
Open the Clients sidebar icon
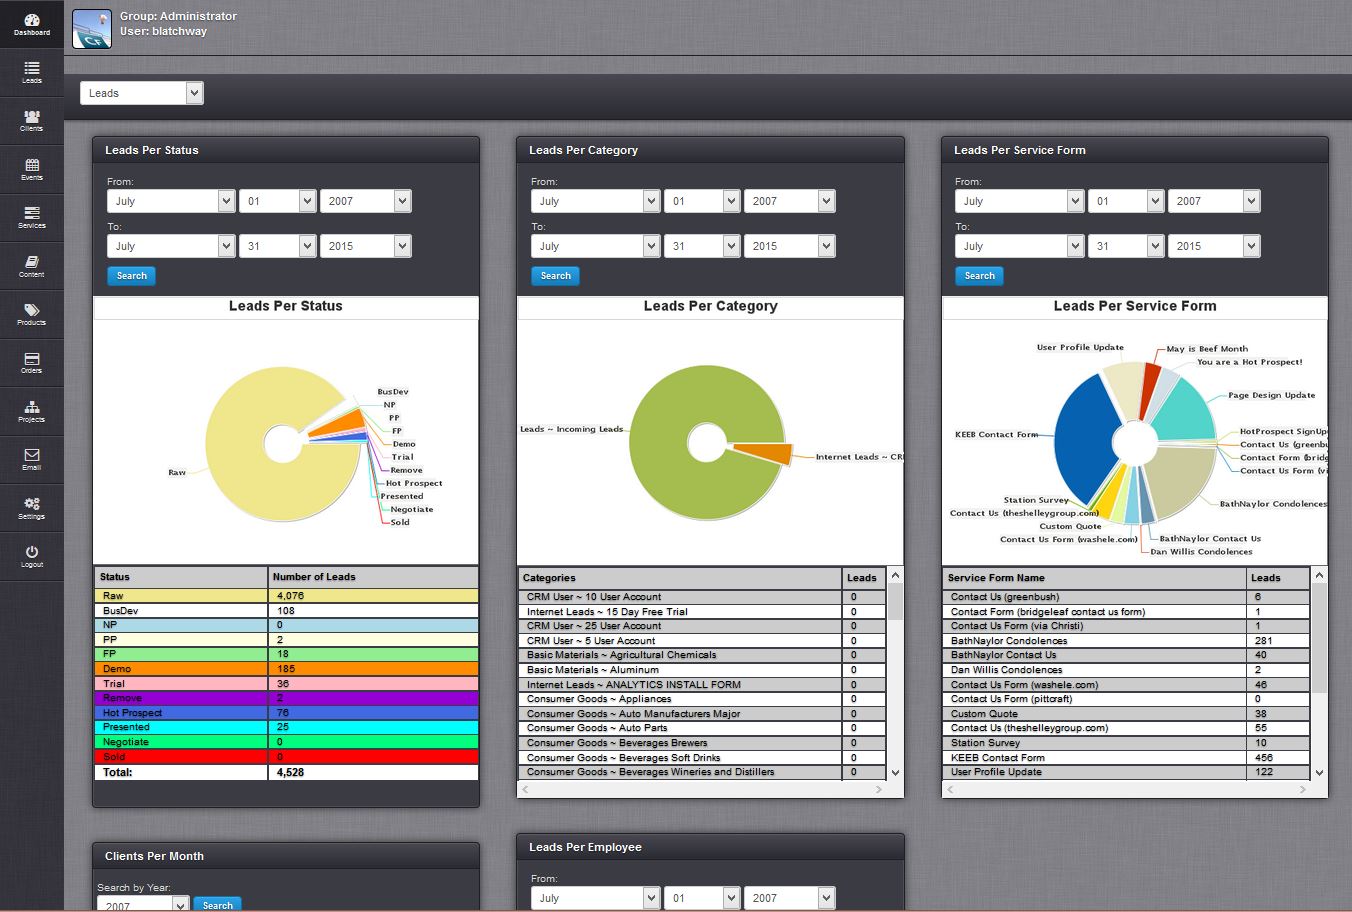pyautogui.click(x=31, y=121)
